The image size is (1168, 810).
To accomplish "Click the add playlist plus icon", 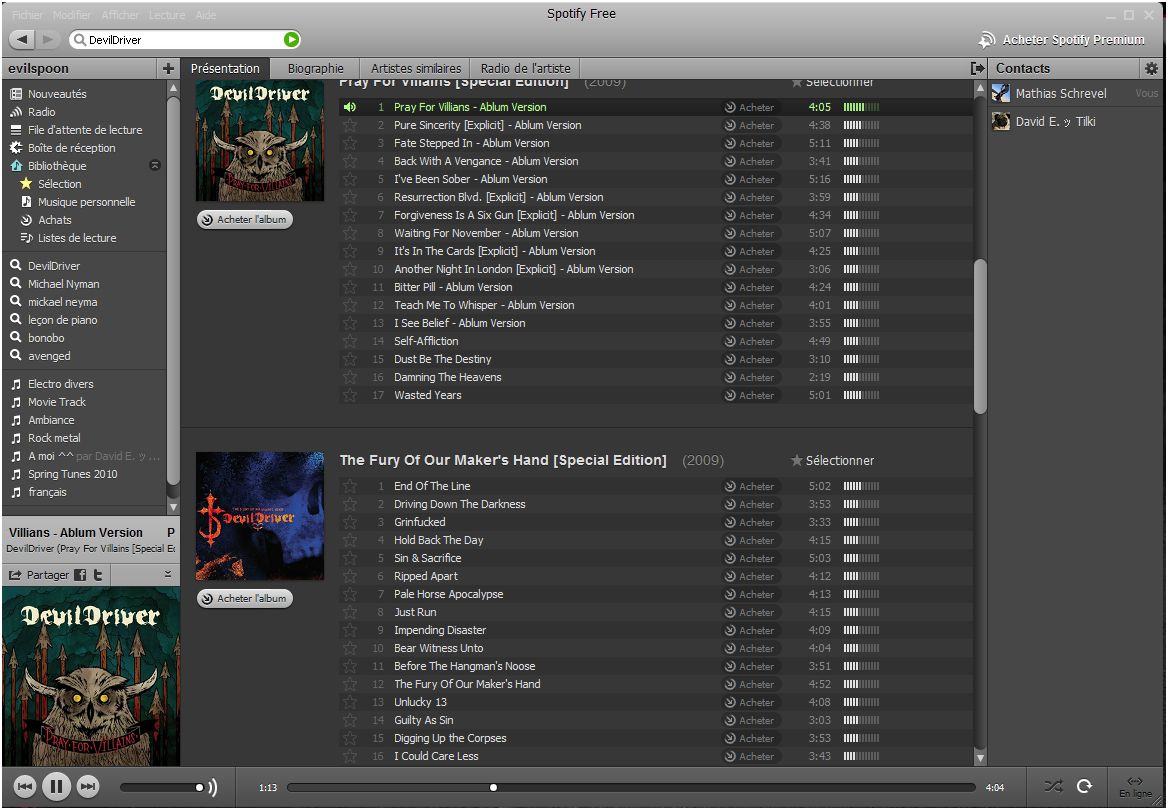I will coord(167,69).
